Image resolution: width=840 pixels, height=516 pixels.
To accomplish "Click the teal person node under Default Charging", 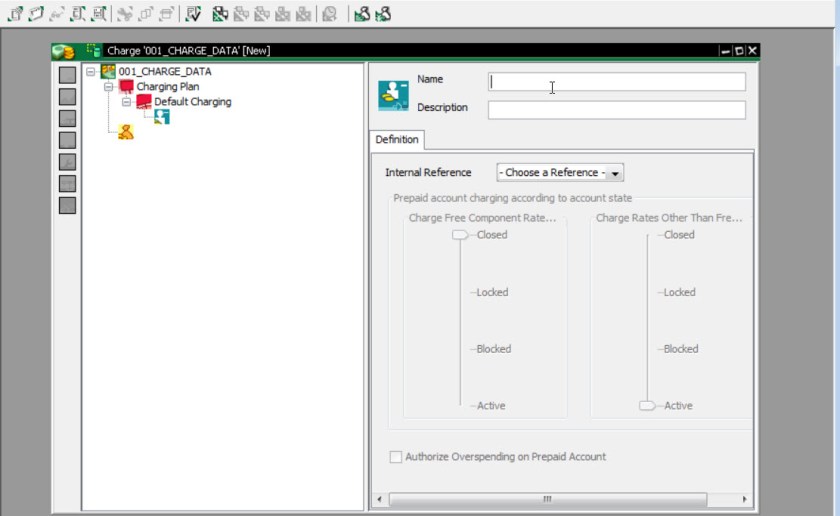I will 161,117.
